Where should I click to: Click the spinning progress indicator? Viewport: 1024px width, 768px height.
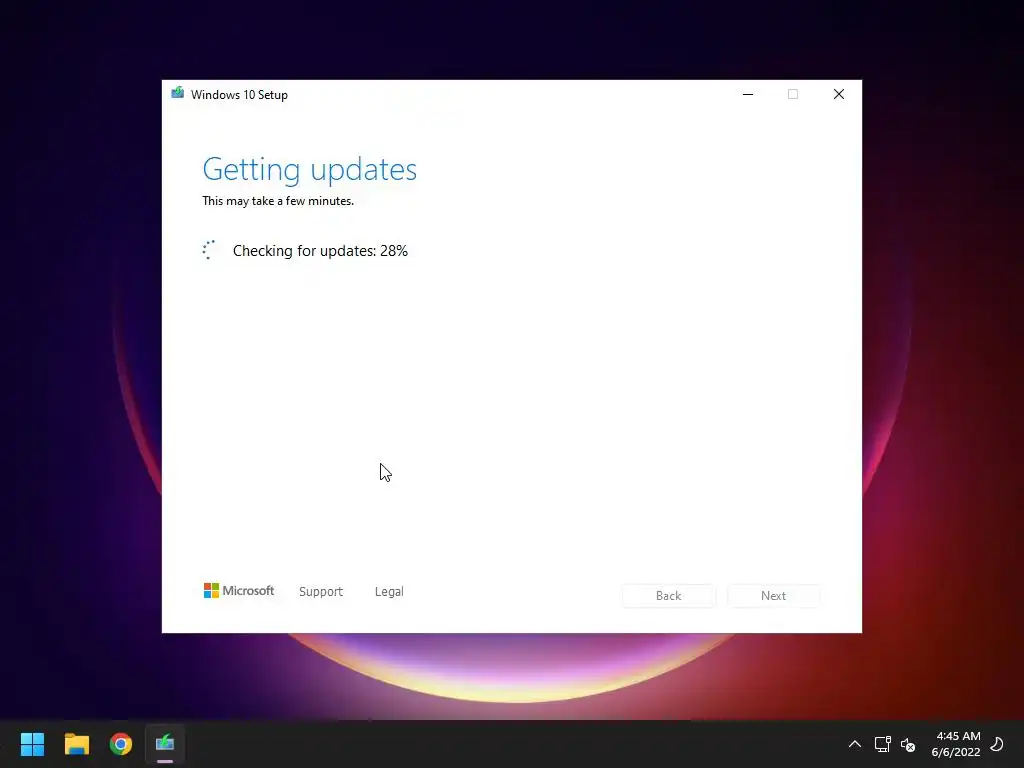coord(209,250)
